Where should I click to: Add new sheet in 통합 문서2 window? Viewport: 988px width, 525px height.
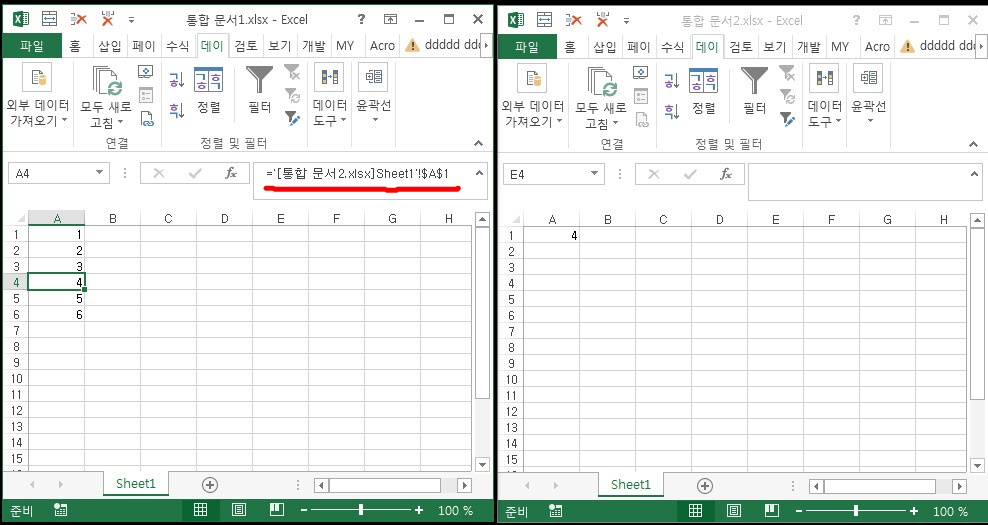tap(705, 485)
